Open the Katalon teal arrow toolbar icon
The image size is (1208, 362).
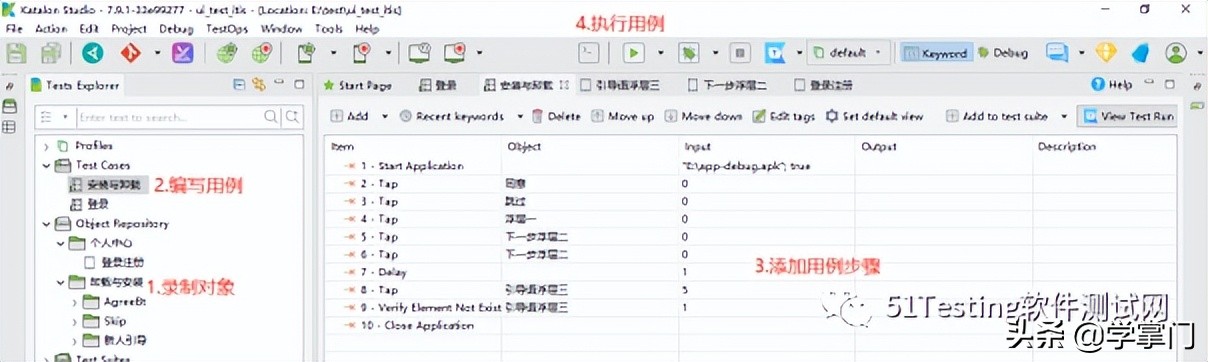pos(93,54)
